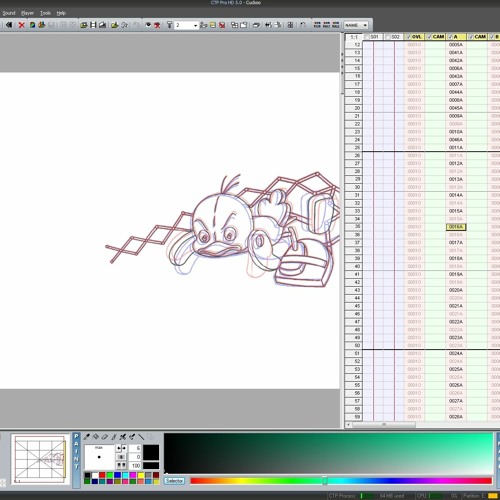
Task: Click frame row number 59
Action: [354, 417]
